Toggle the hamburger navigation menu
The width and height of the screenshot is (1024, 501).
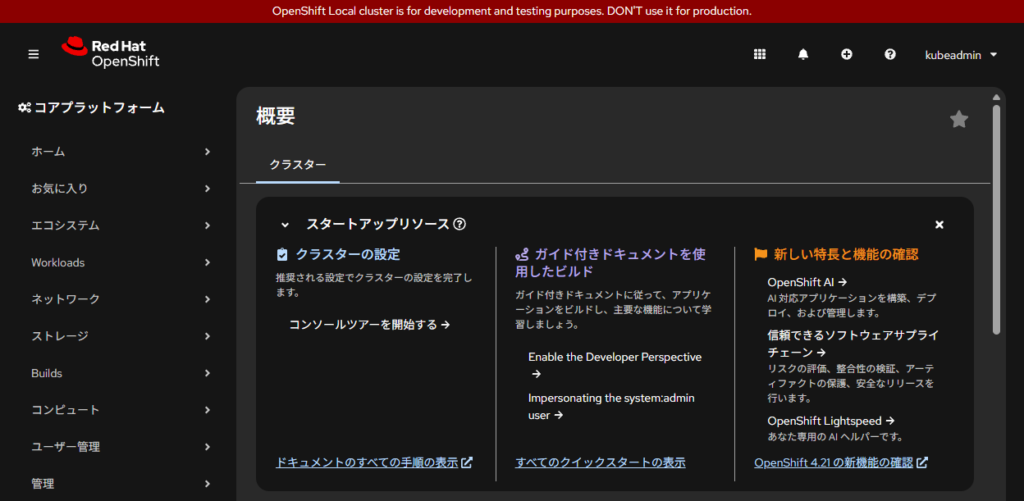tap(33, 54)
